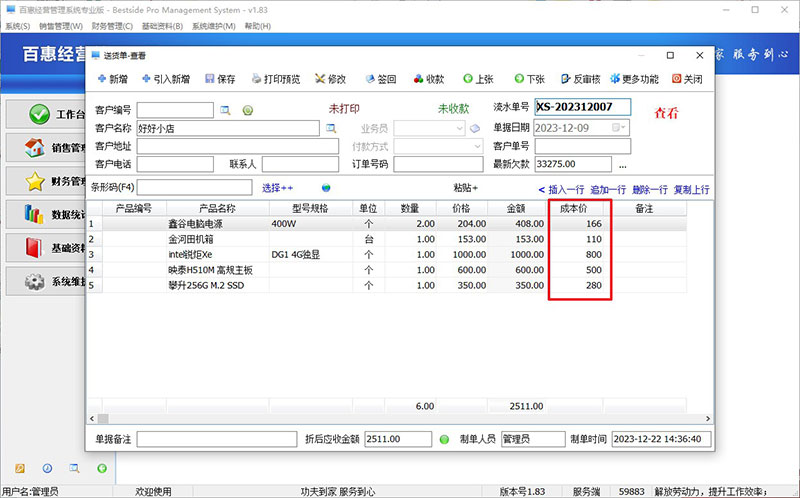This screenshot has height=498, width=800.
Task: Open the 财务管理 sidebar module
Action: tap(46, 181)
